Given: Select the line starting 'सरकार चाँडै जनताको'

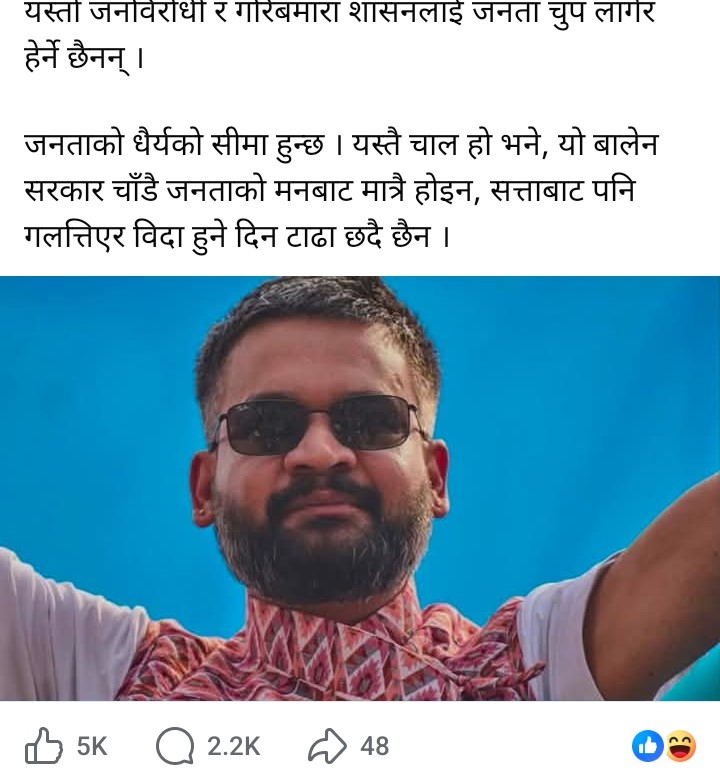Looking at the screenshot, I should (x=330, y=190).
